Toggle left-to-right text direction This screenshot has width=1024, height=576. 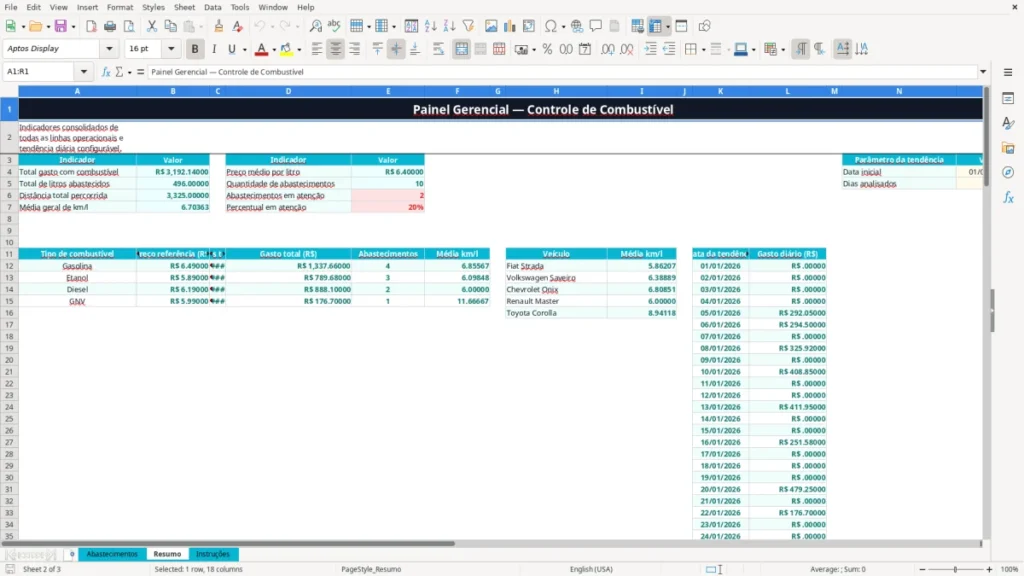pyautogui.click(x=801, y=49)
